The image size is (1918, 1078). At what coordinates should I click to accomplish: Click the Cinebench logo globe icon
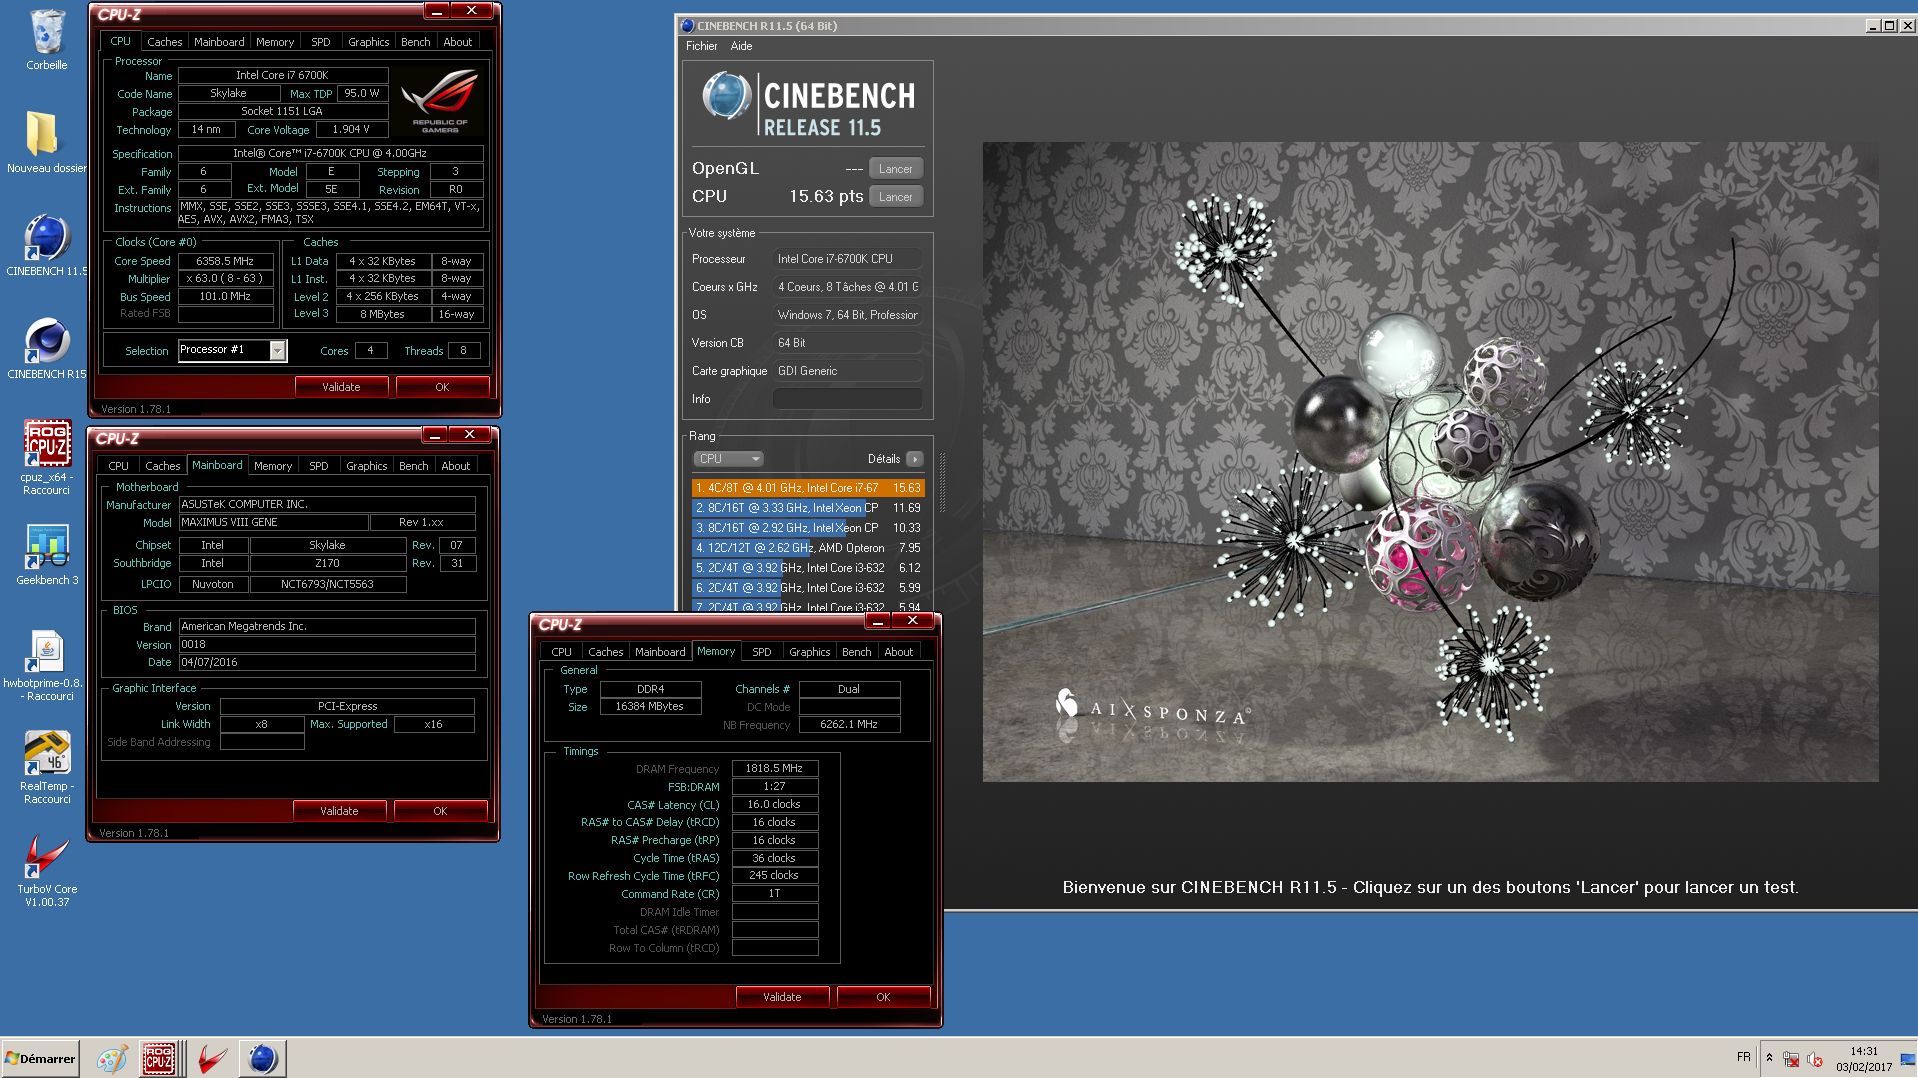pyautogui.click(x=726, y=97)
